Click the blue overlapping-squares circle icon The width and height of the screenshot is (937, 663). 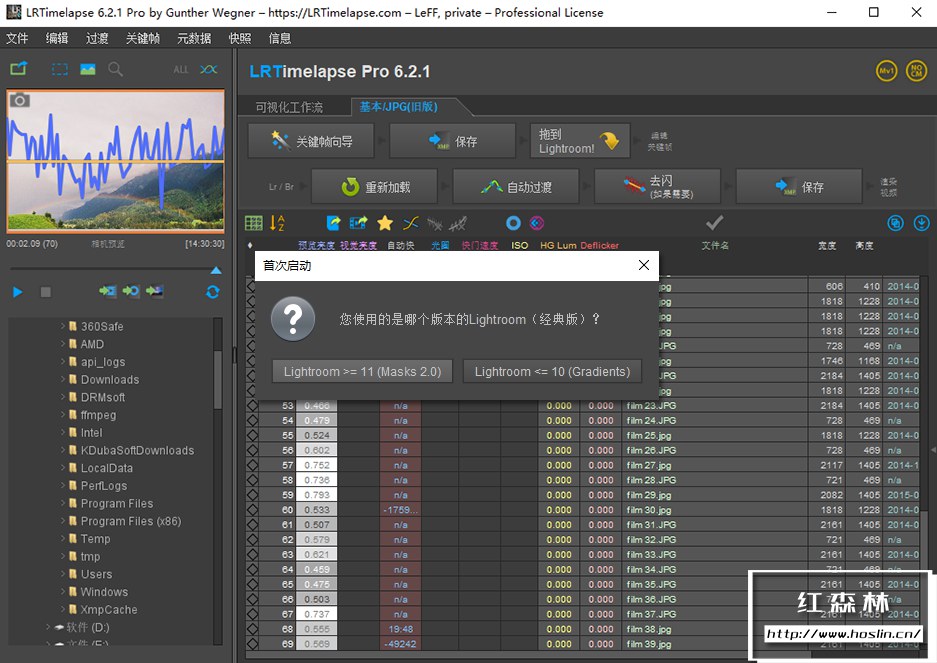[x=895, y=224]
